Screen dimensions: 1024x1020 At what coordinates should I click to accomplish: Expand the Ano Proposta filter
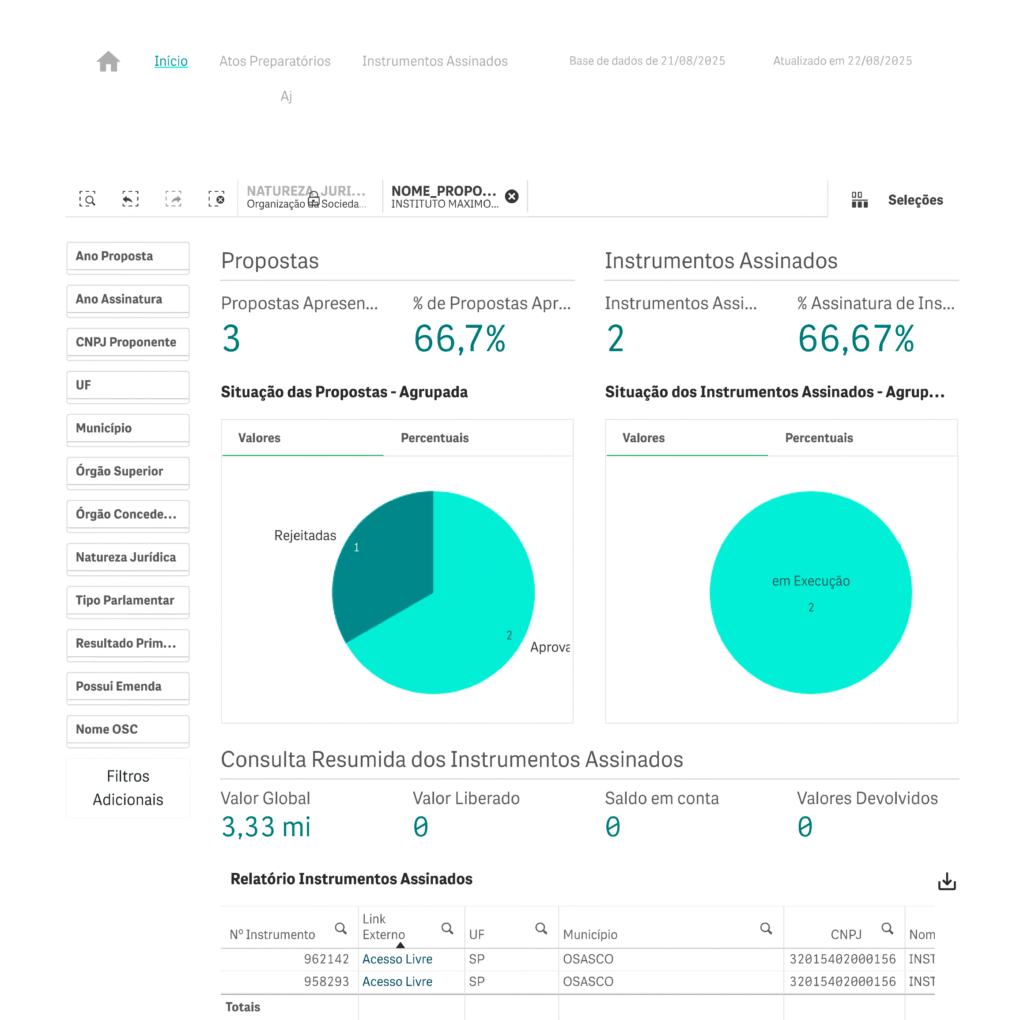pyautogui.click(x=127, y=257)
